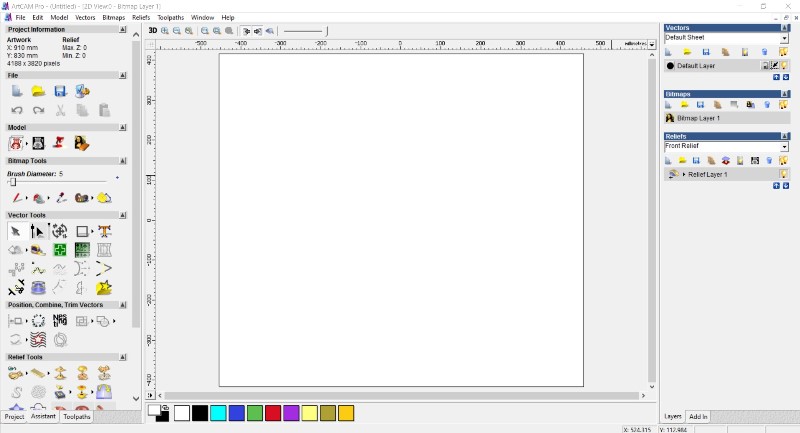Click the Brush Diameter slider handle

[x=13, y=182]
